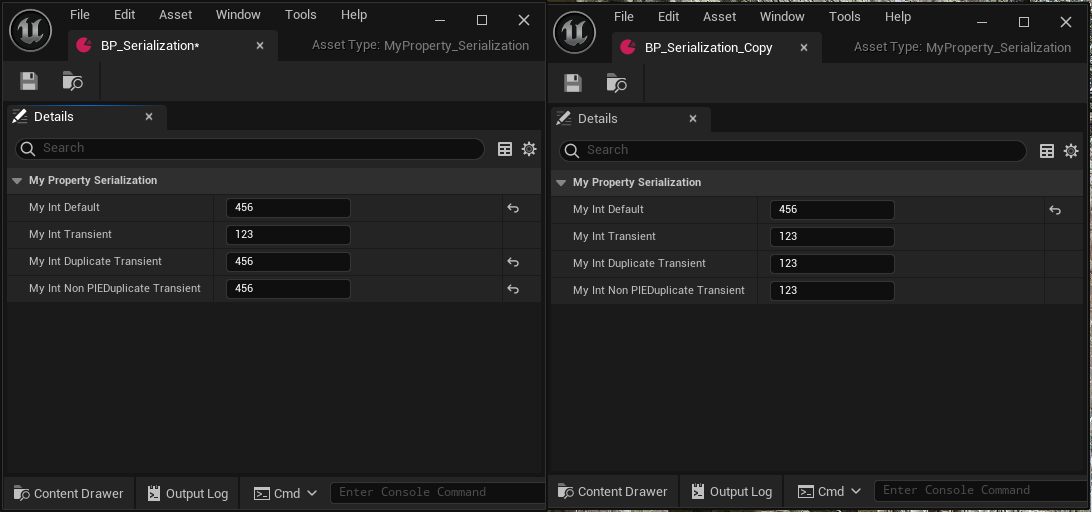The image size is (1092, 512).
Task: Open details settings gear in the left window
Action: (529, 149)
